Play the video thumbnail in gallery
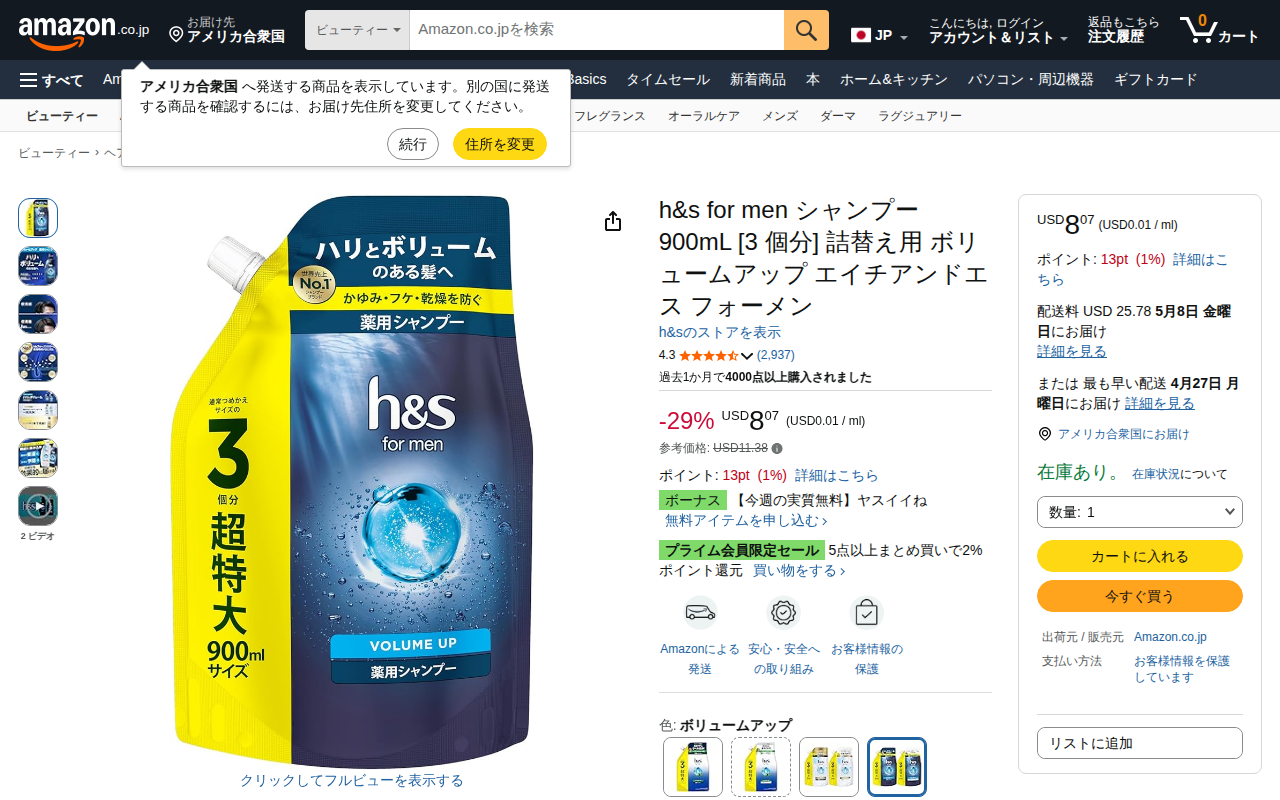This screenshot has width=1280, height=800. pos(38,506)
